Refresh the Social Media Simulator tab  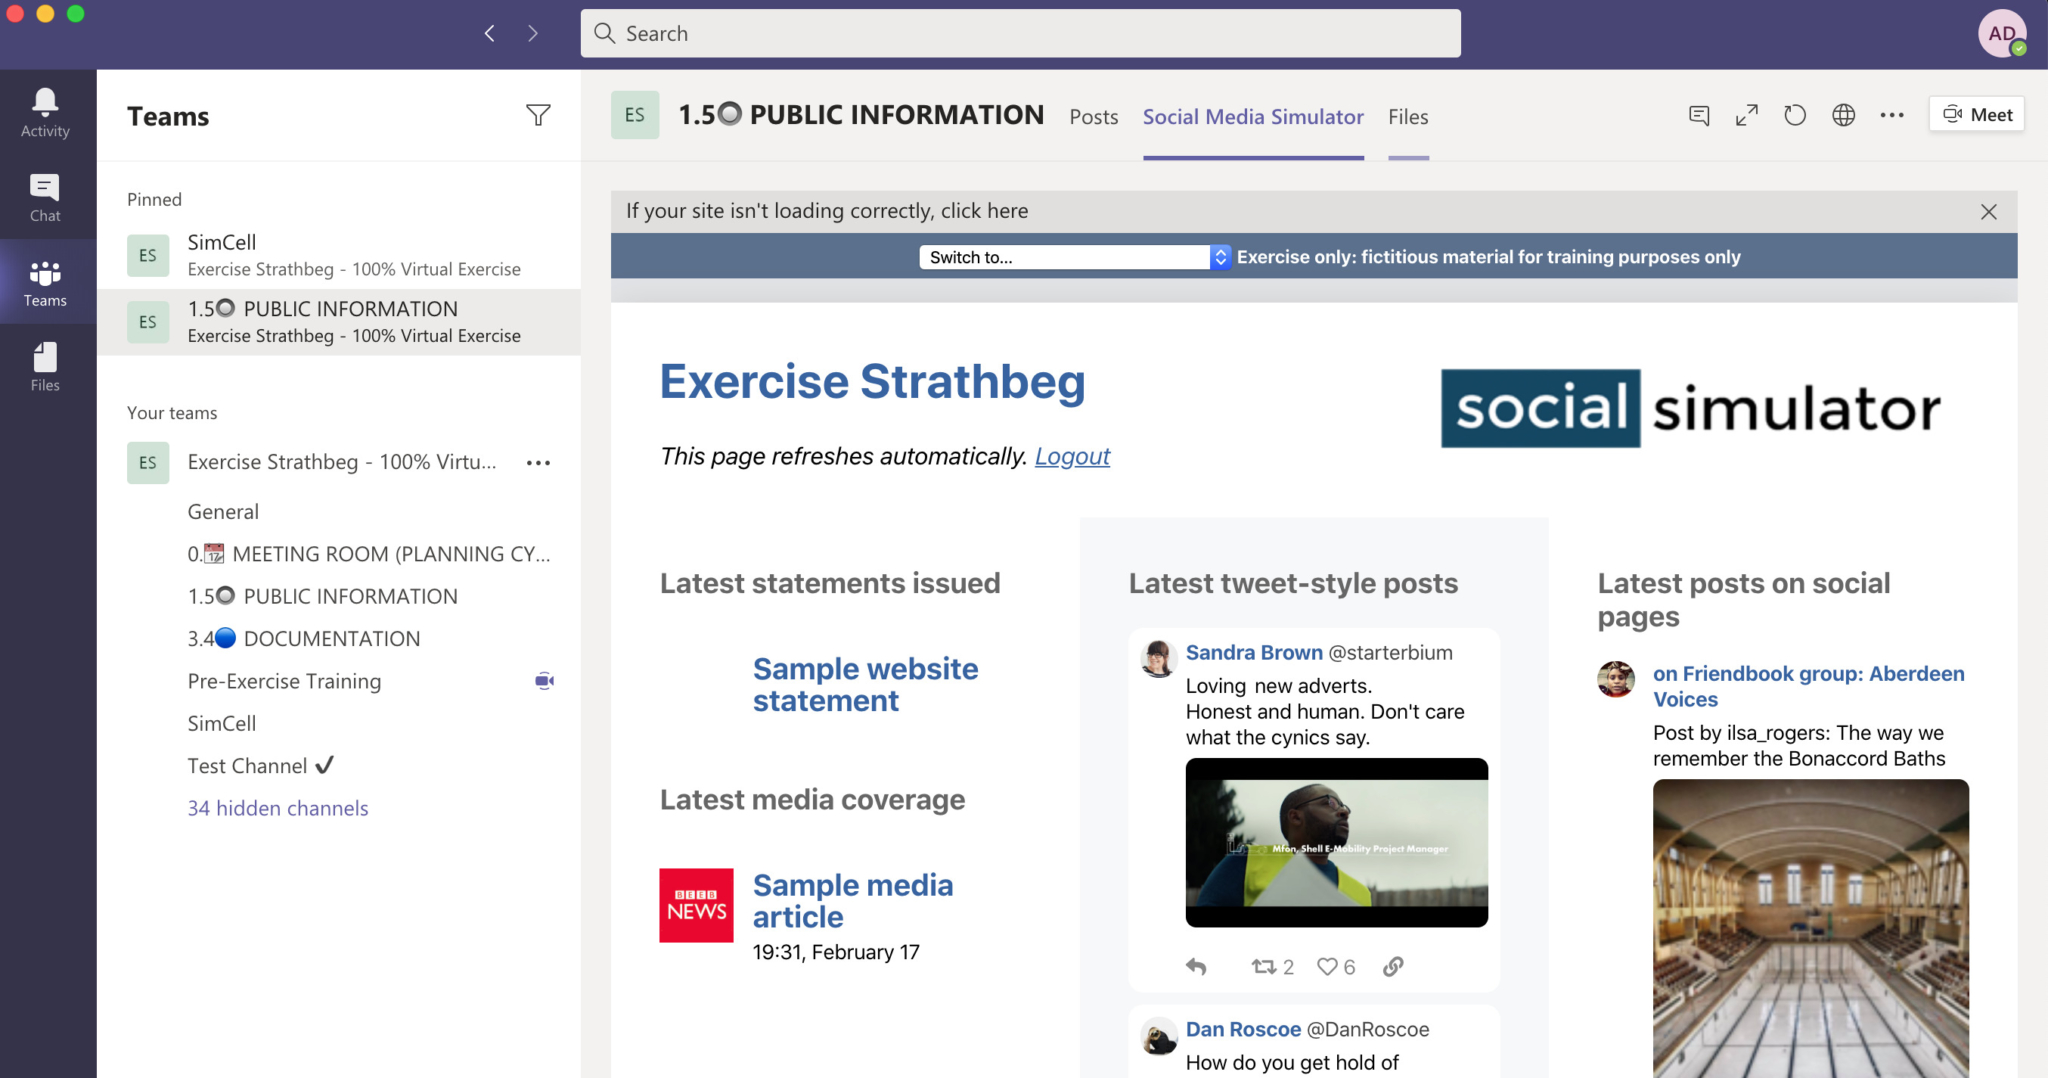(1795, 114)
